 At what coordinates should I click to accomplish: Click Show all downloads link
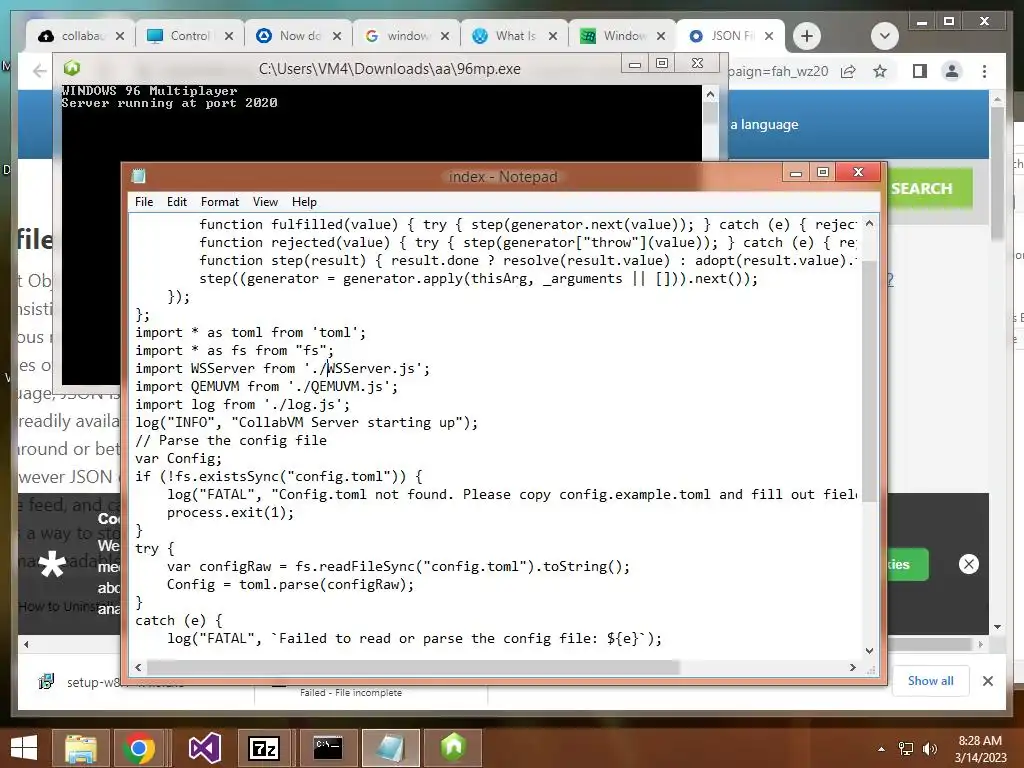[x=930, y=681]
